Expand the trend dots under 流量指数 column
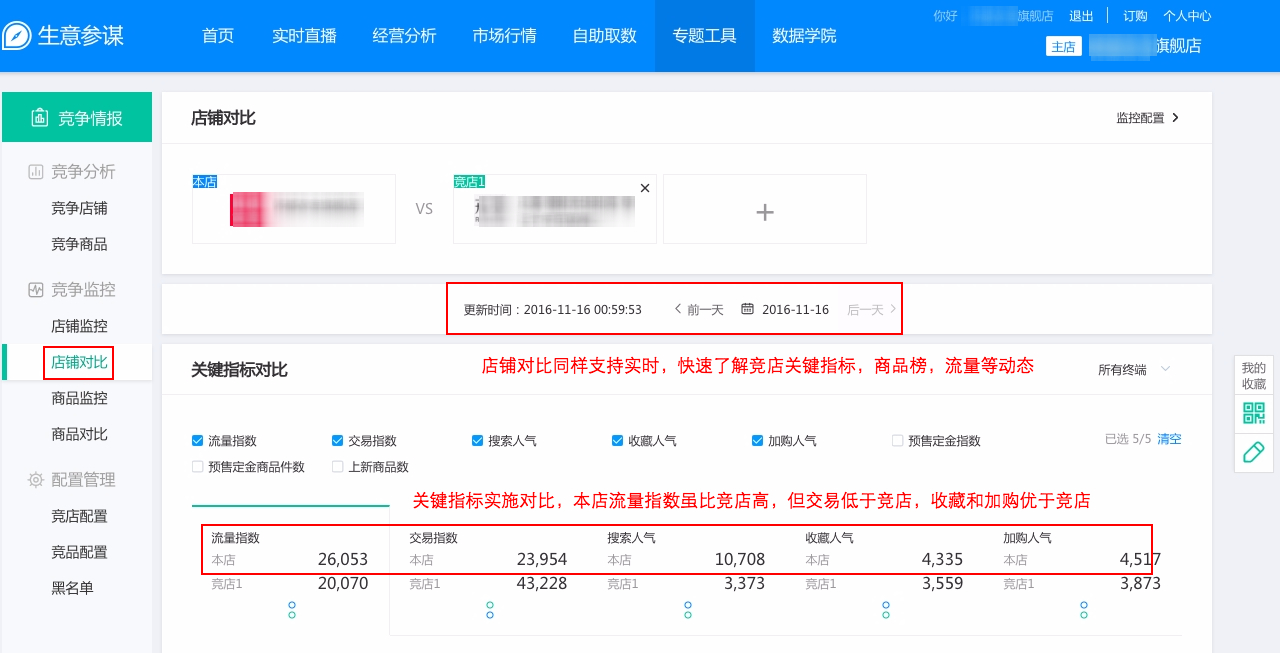Viewport: 1280px width, 653px height. 291,608
